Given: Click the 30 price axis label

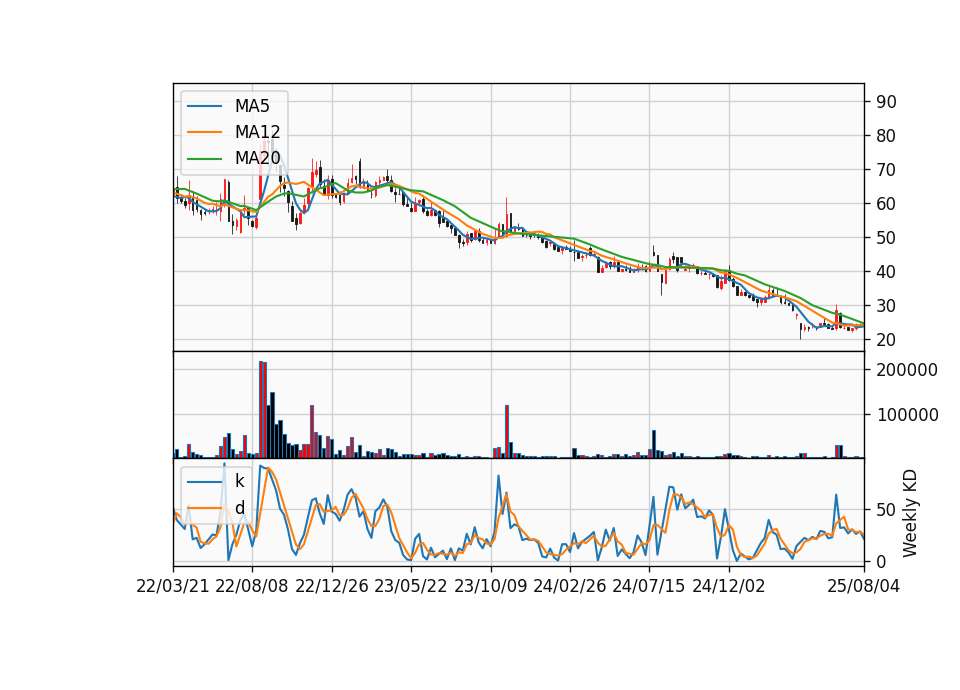Looking at the screenshot, I should [886, 306].
